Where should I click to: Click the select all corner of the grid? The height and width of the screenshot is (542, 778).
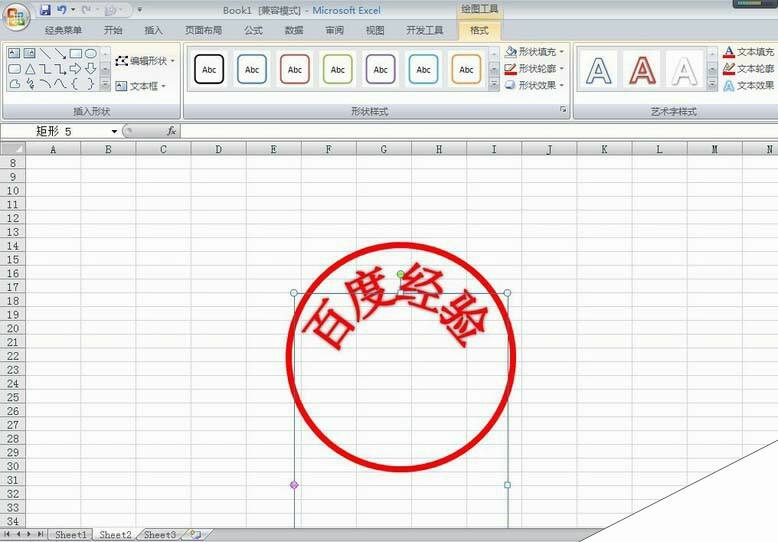pyautogui.click(x=13, y=149)
